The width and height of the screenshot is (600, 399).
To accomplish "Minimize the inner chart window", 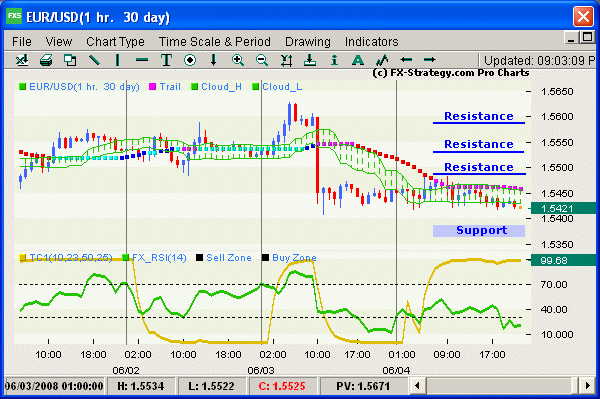I will 571,38.
